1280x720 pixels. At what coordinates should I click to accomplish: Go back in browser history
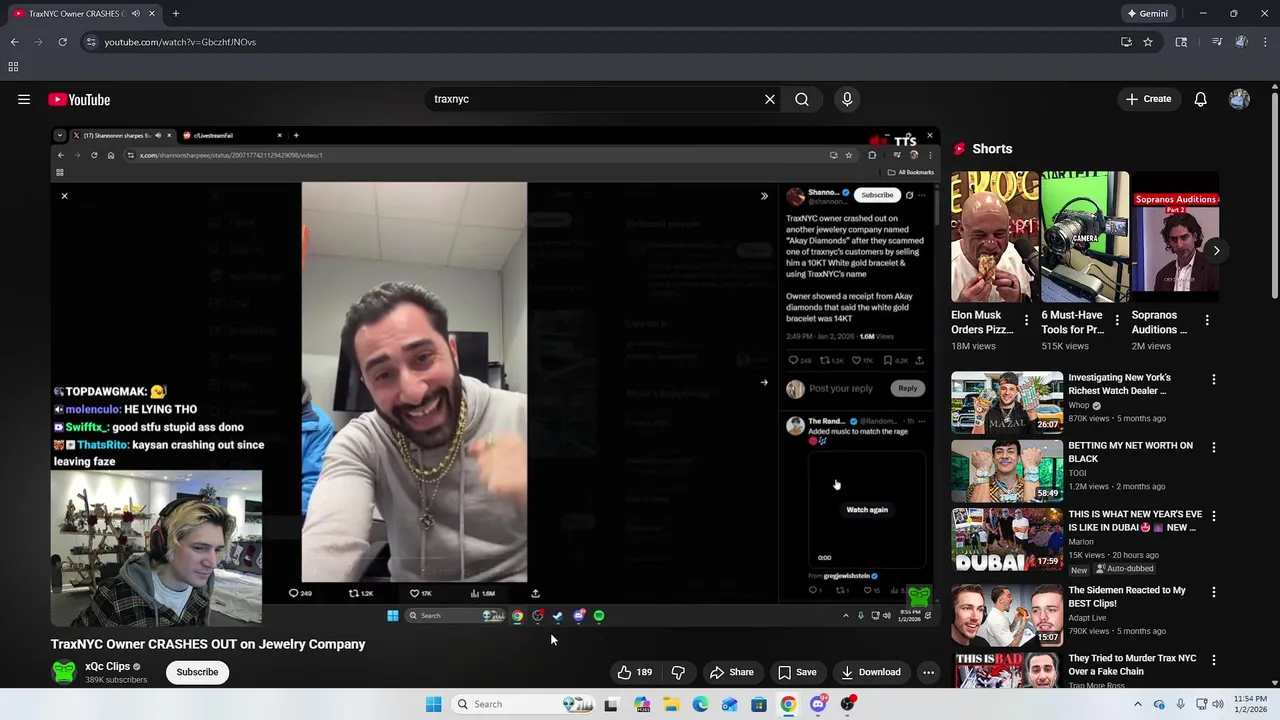click(x=14, y=42)
